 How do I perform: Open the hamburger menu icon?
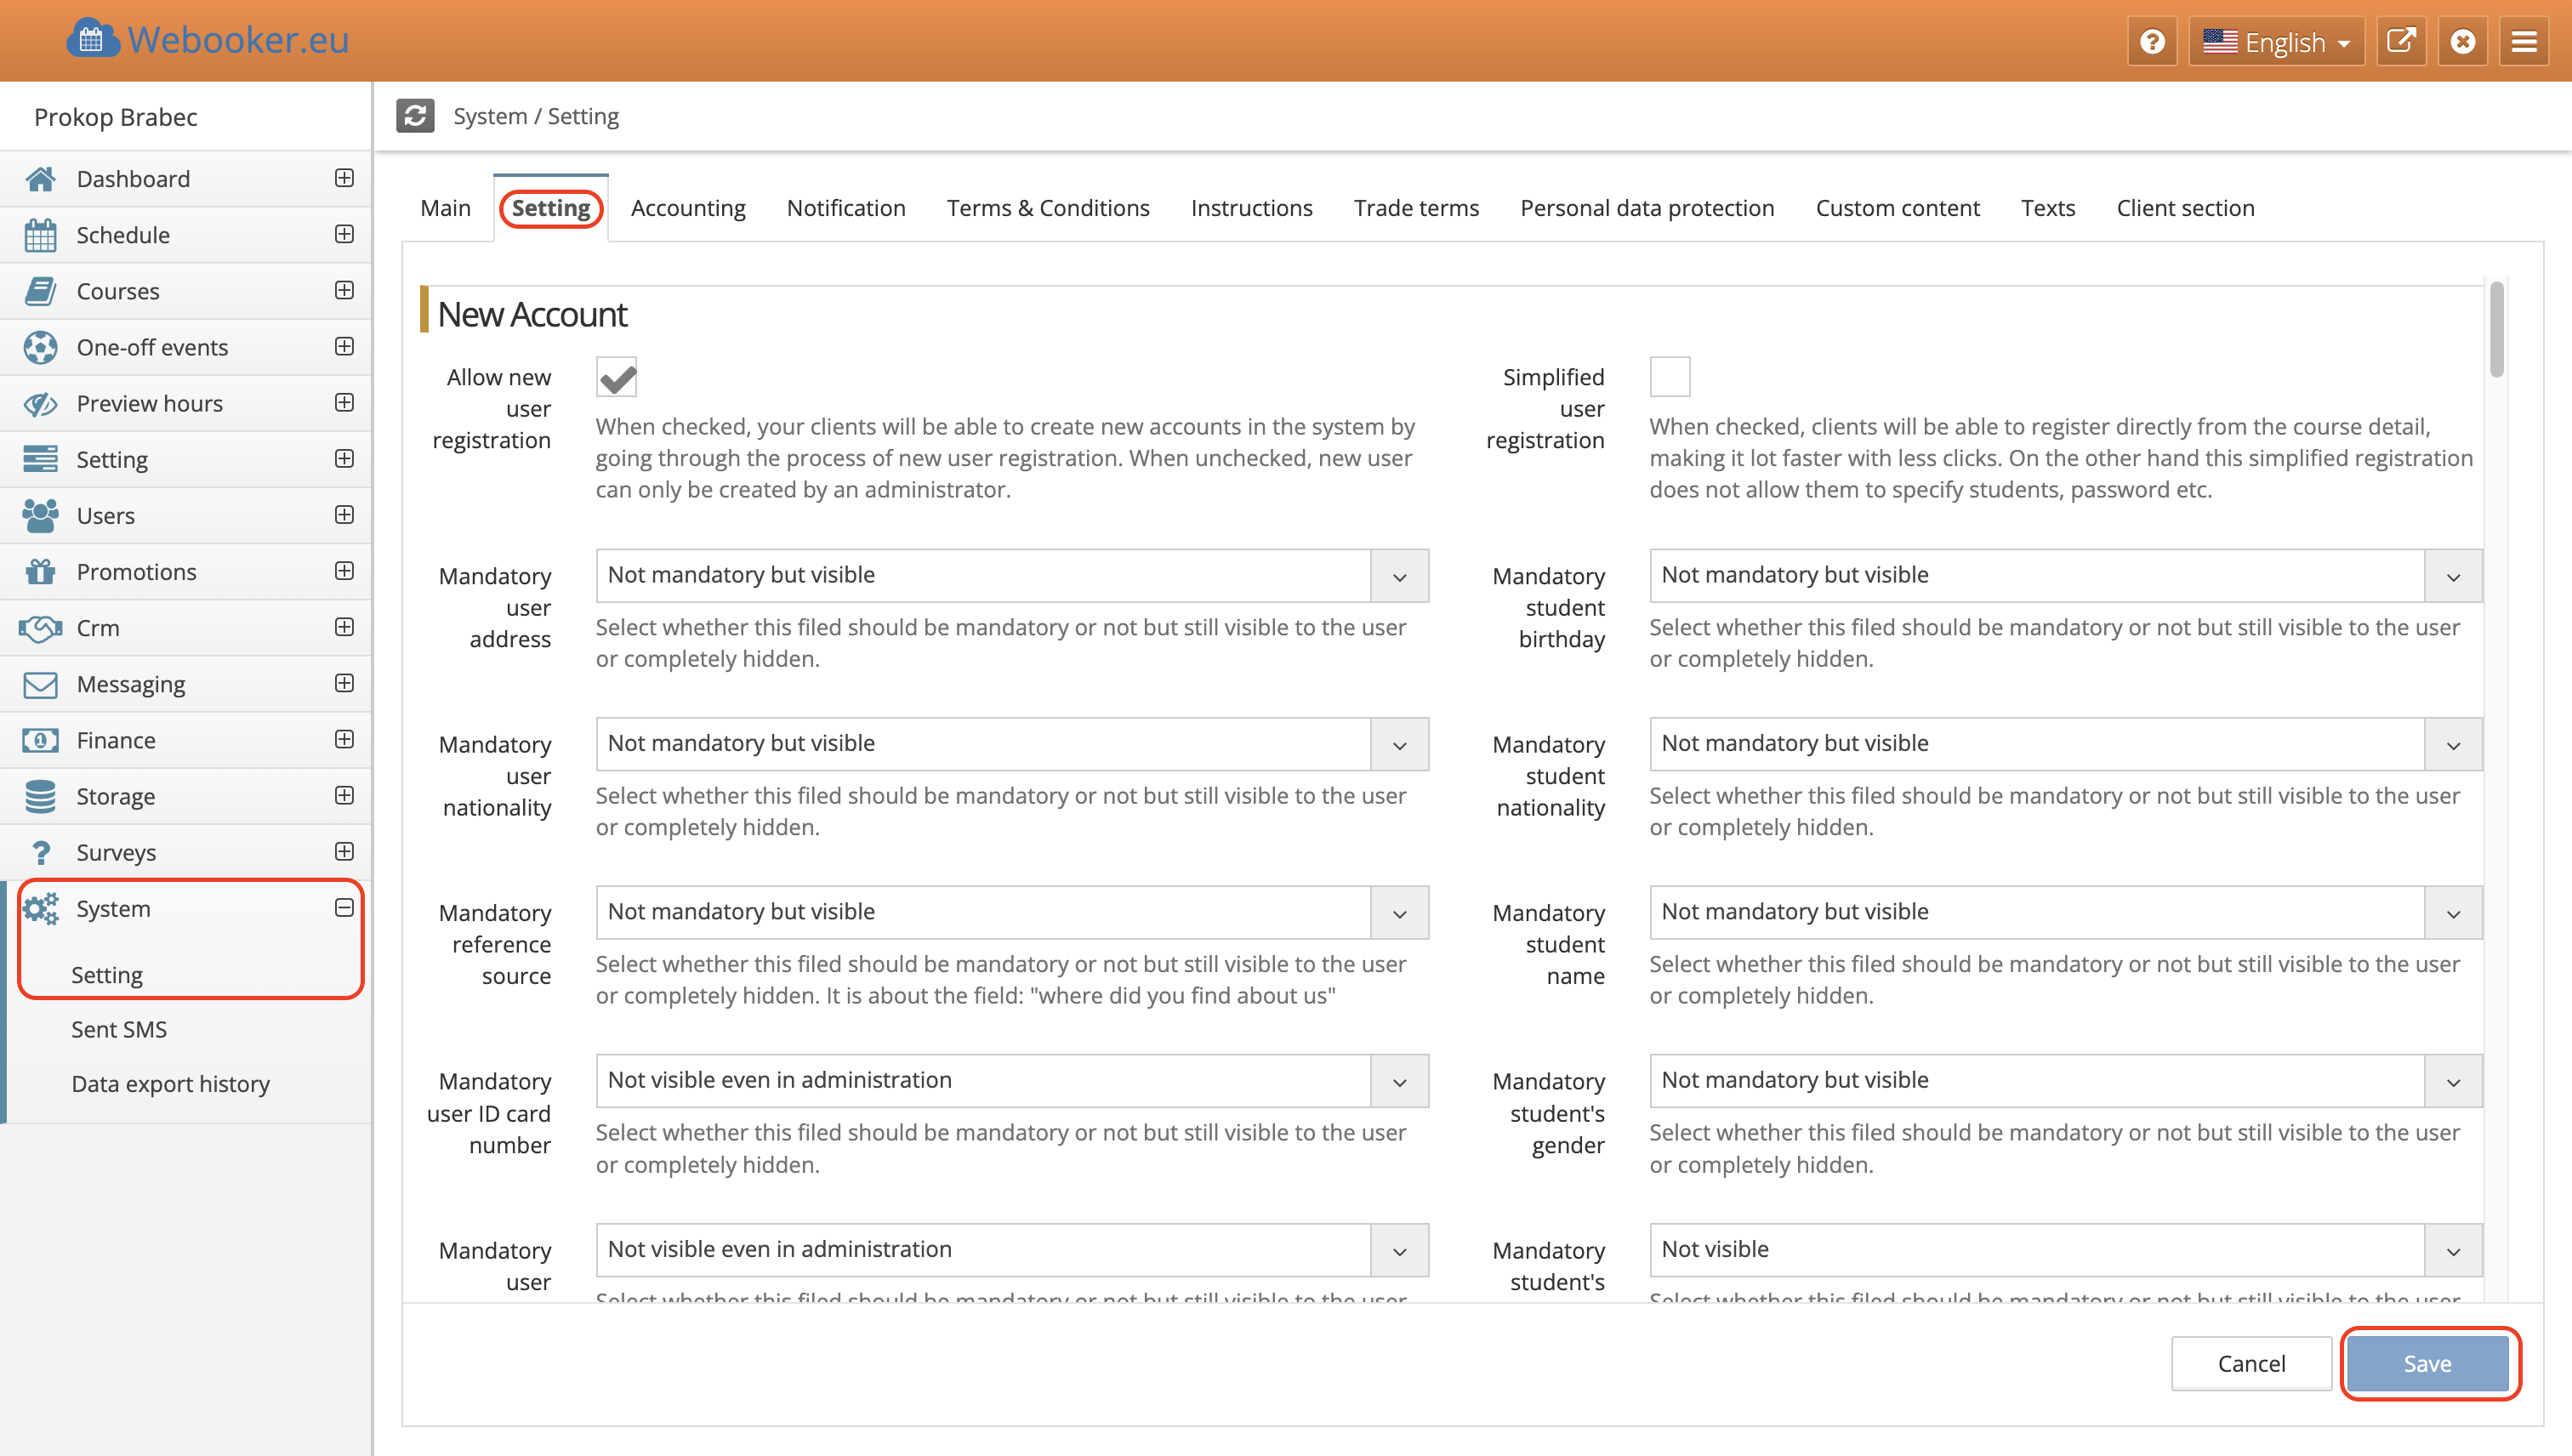coord(2524,41)
